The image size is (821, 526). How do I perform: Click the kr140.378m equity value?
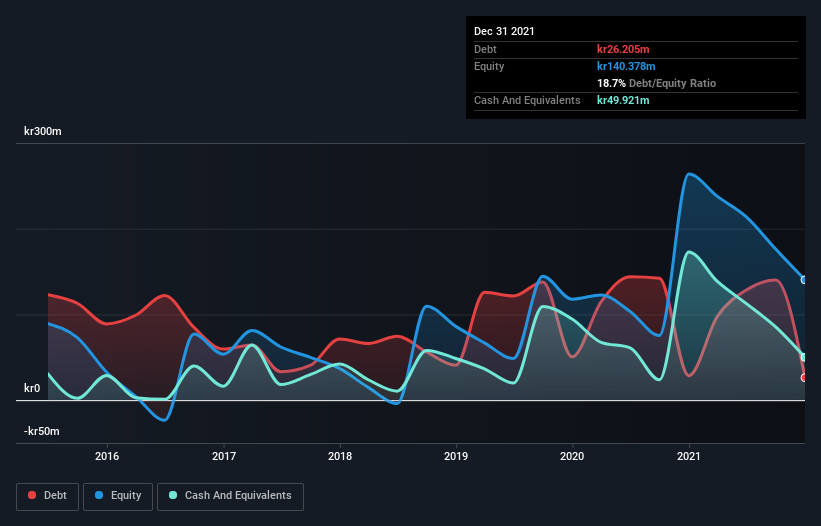point(626,66)
